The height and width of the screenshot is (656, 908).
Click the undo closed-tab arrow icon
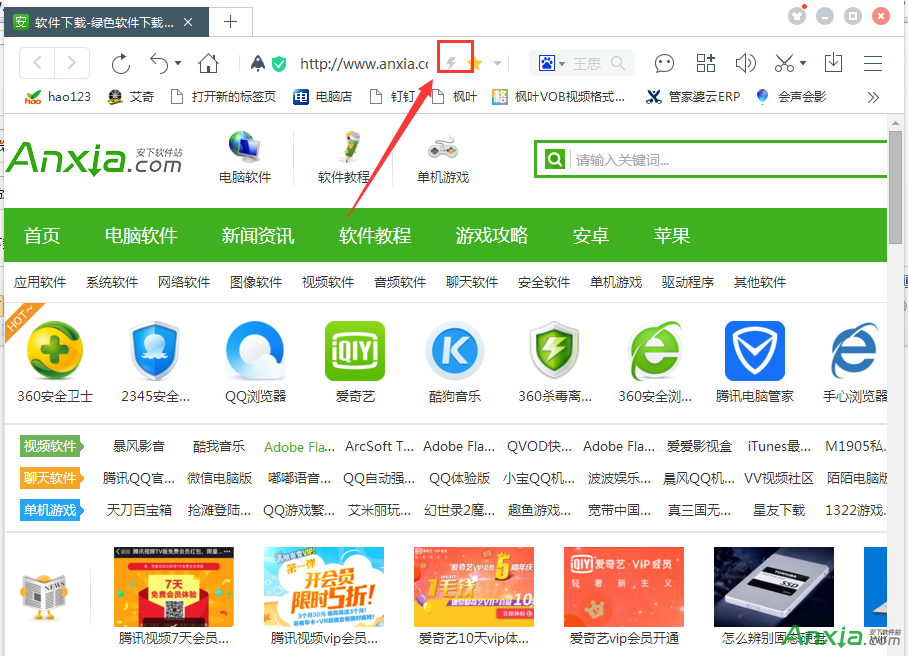(x=159, y=63)
